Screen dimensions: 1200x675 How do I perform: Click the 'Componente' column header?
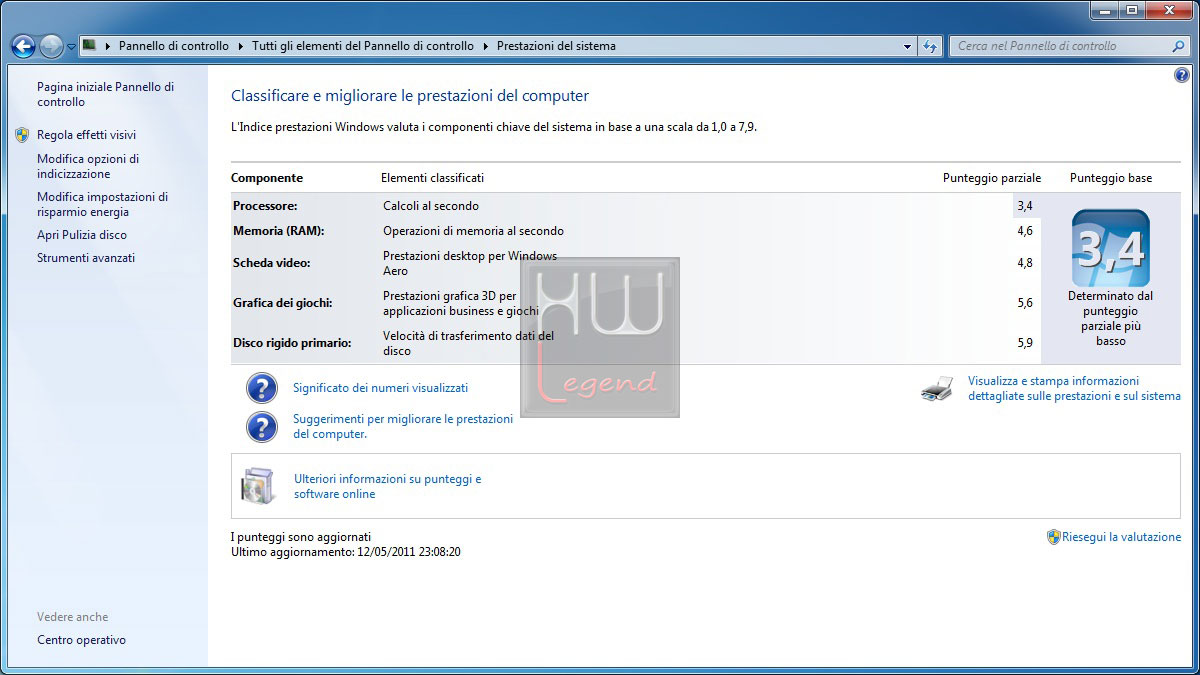(x=267, y=178)
